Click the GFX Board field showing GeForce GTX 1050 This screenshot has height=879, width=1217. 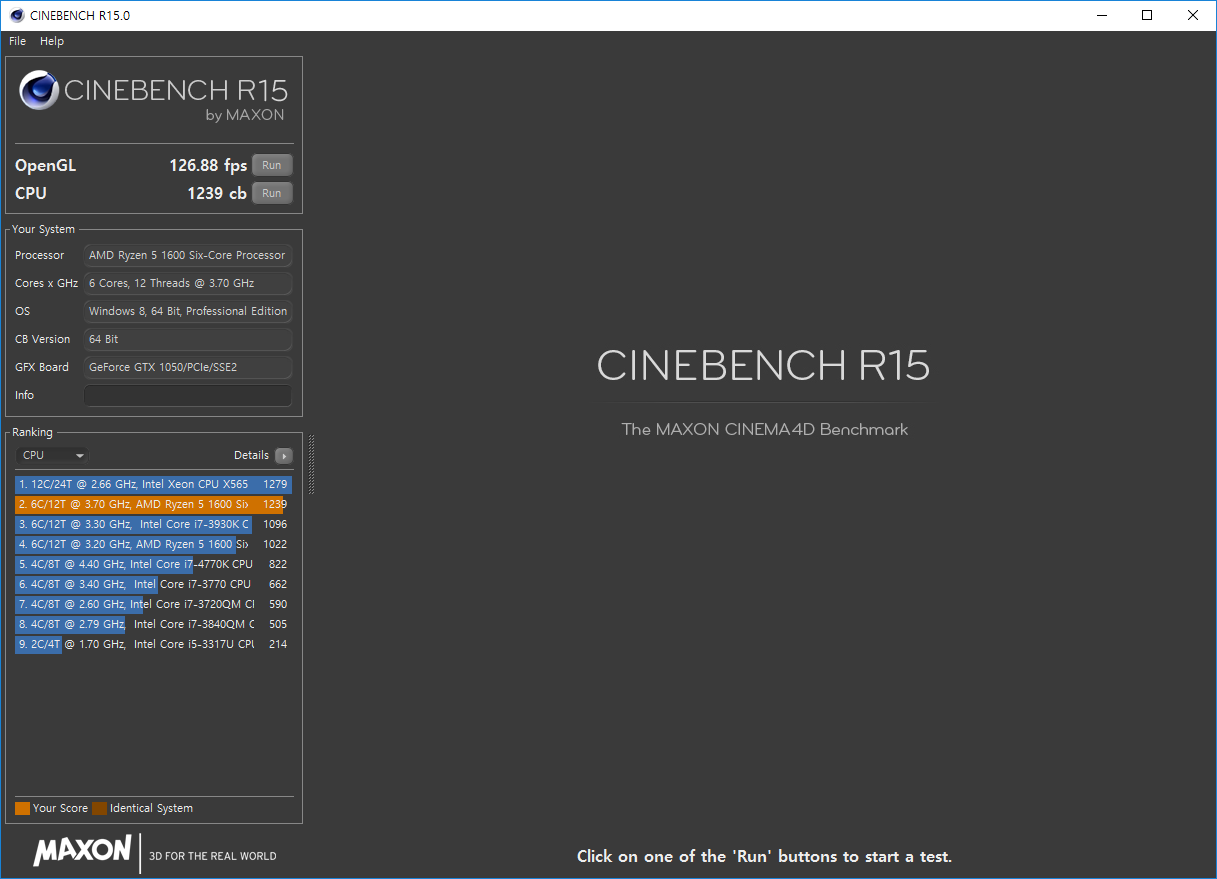188,367
